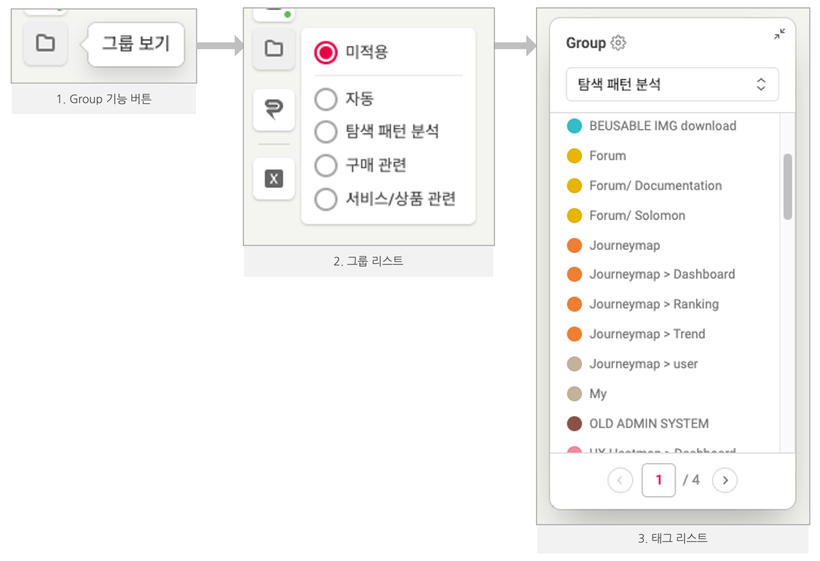
Task: Go to previous tag page arrow
Action: click(x=620, y=480)
